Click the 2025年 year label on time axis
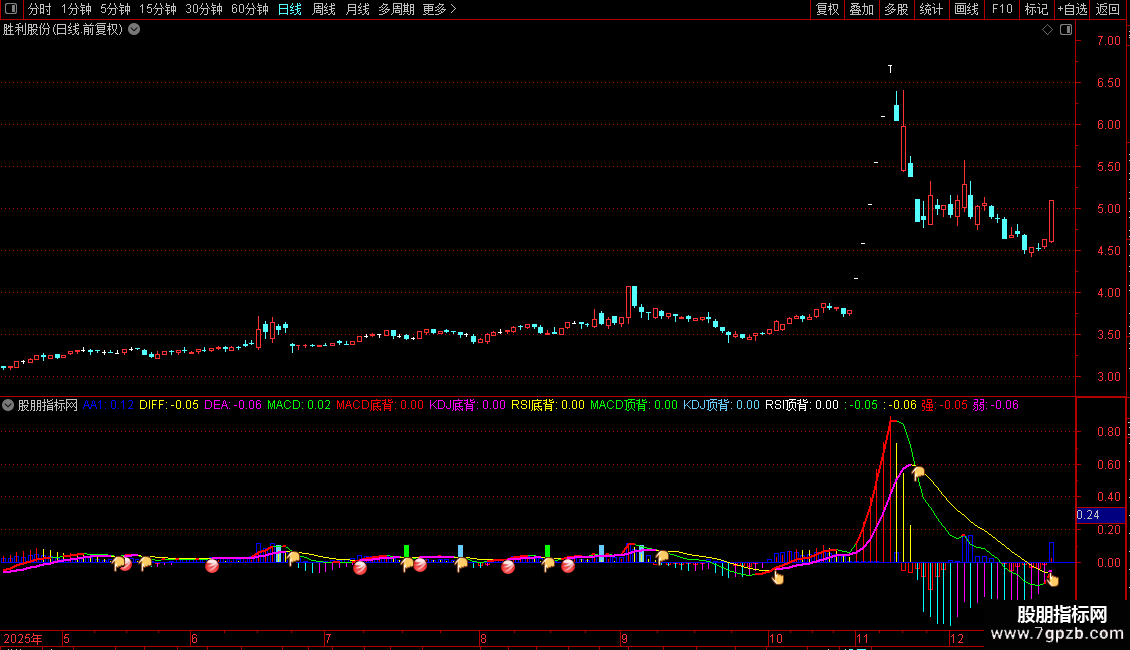1130x650 pixels. 22,639
